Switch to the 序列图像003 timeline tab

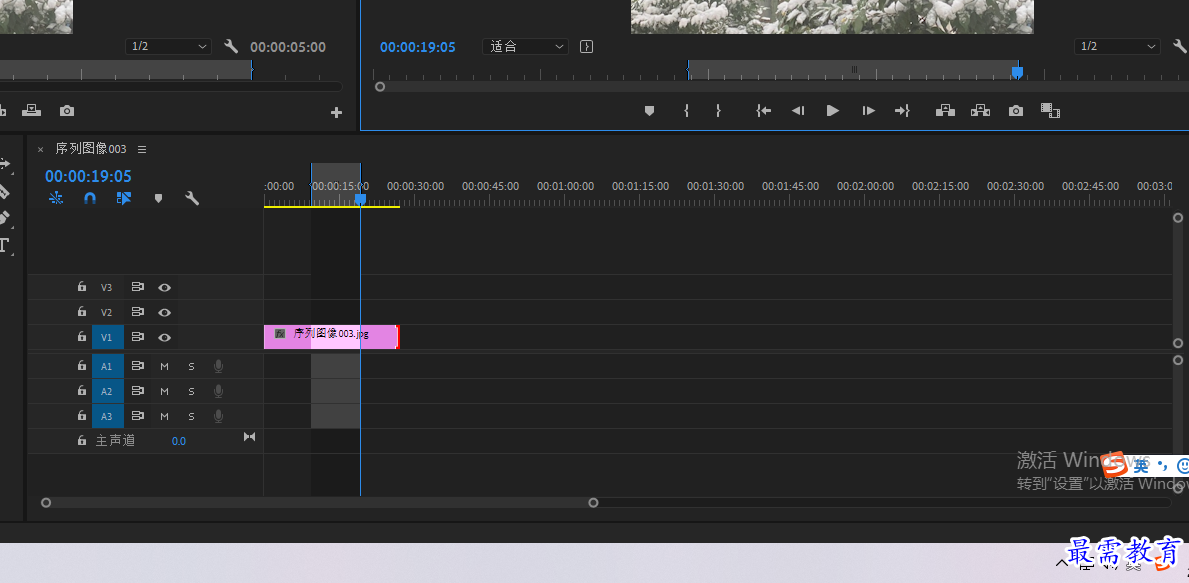click(91, 149)
